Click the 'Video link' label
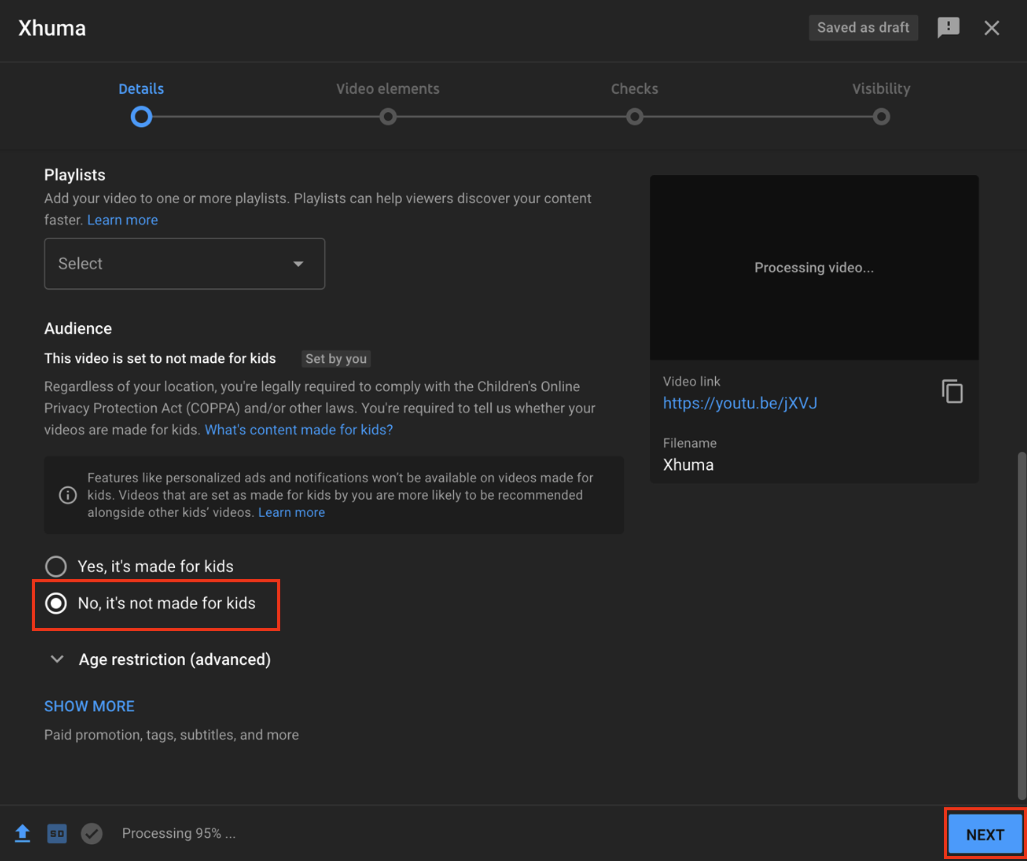 [x=692, y=381]
